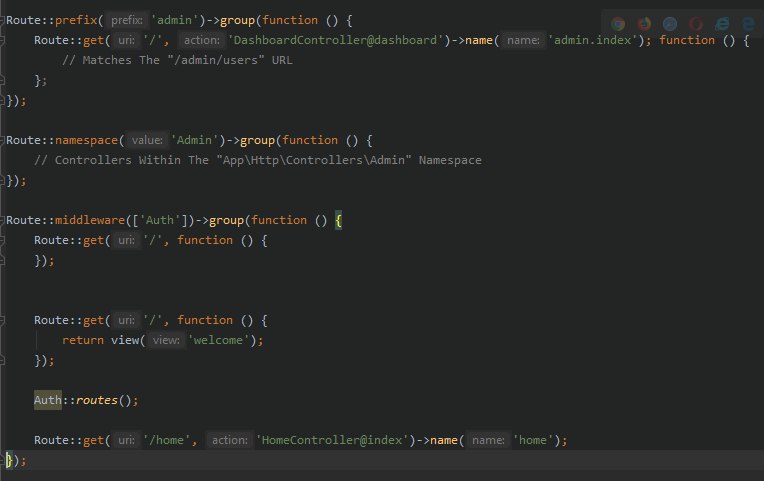Collapse fold marker beside welcome view route
Screen dimensions: 764x481
[2, 320]
